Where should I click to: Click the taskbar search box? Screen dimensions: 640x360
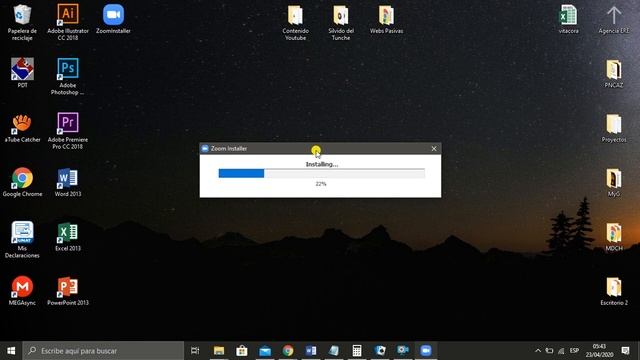click(103, 351)
